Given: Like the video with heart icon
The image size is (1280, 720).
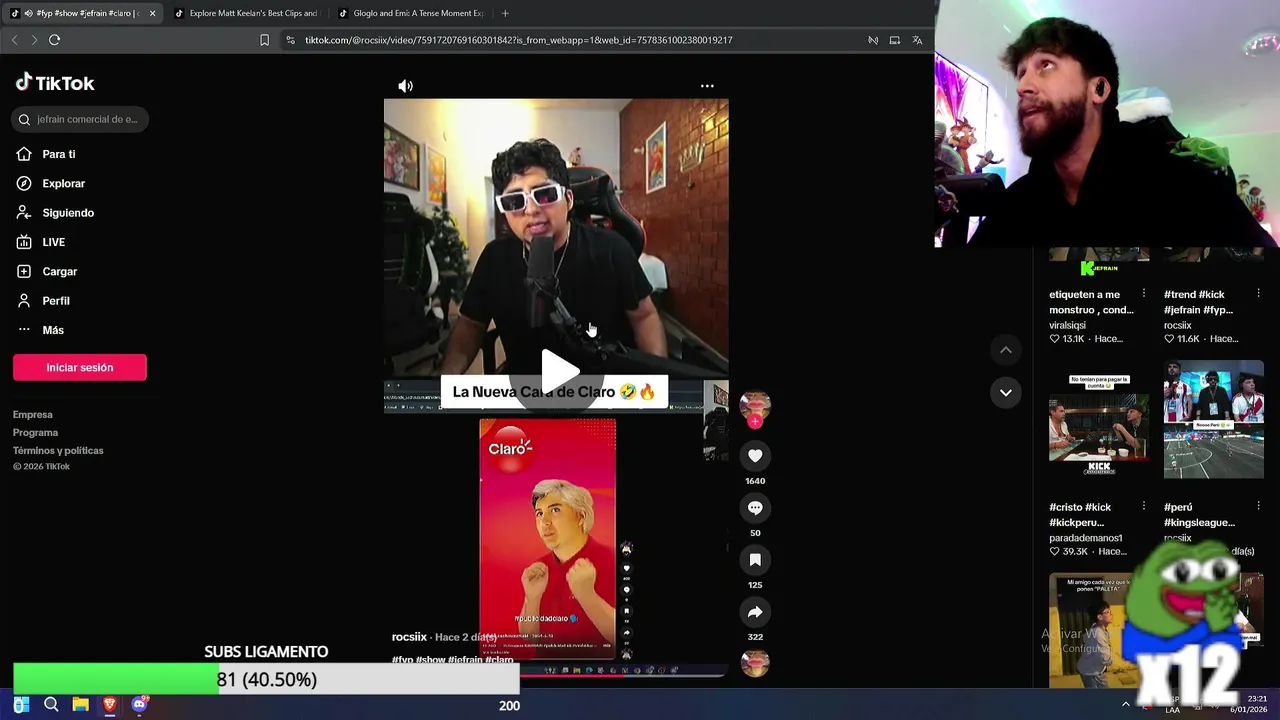Looking at the screenshot, I should 755,455.
